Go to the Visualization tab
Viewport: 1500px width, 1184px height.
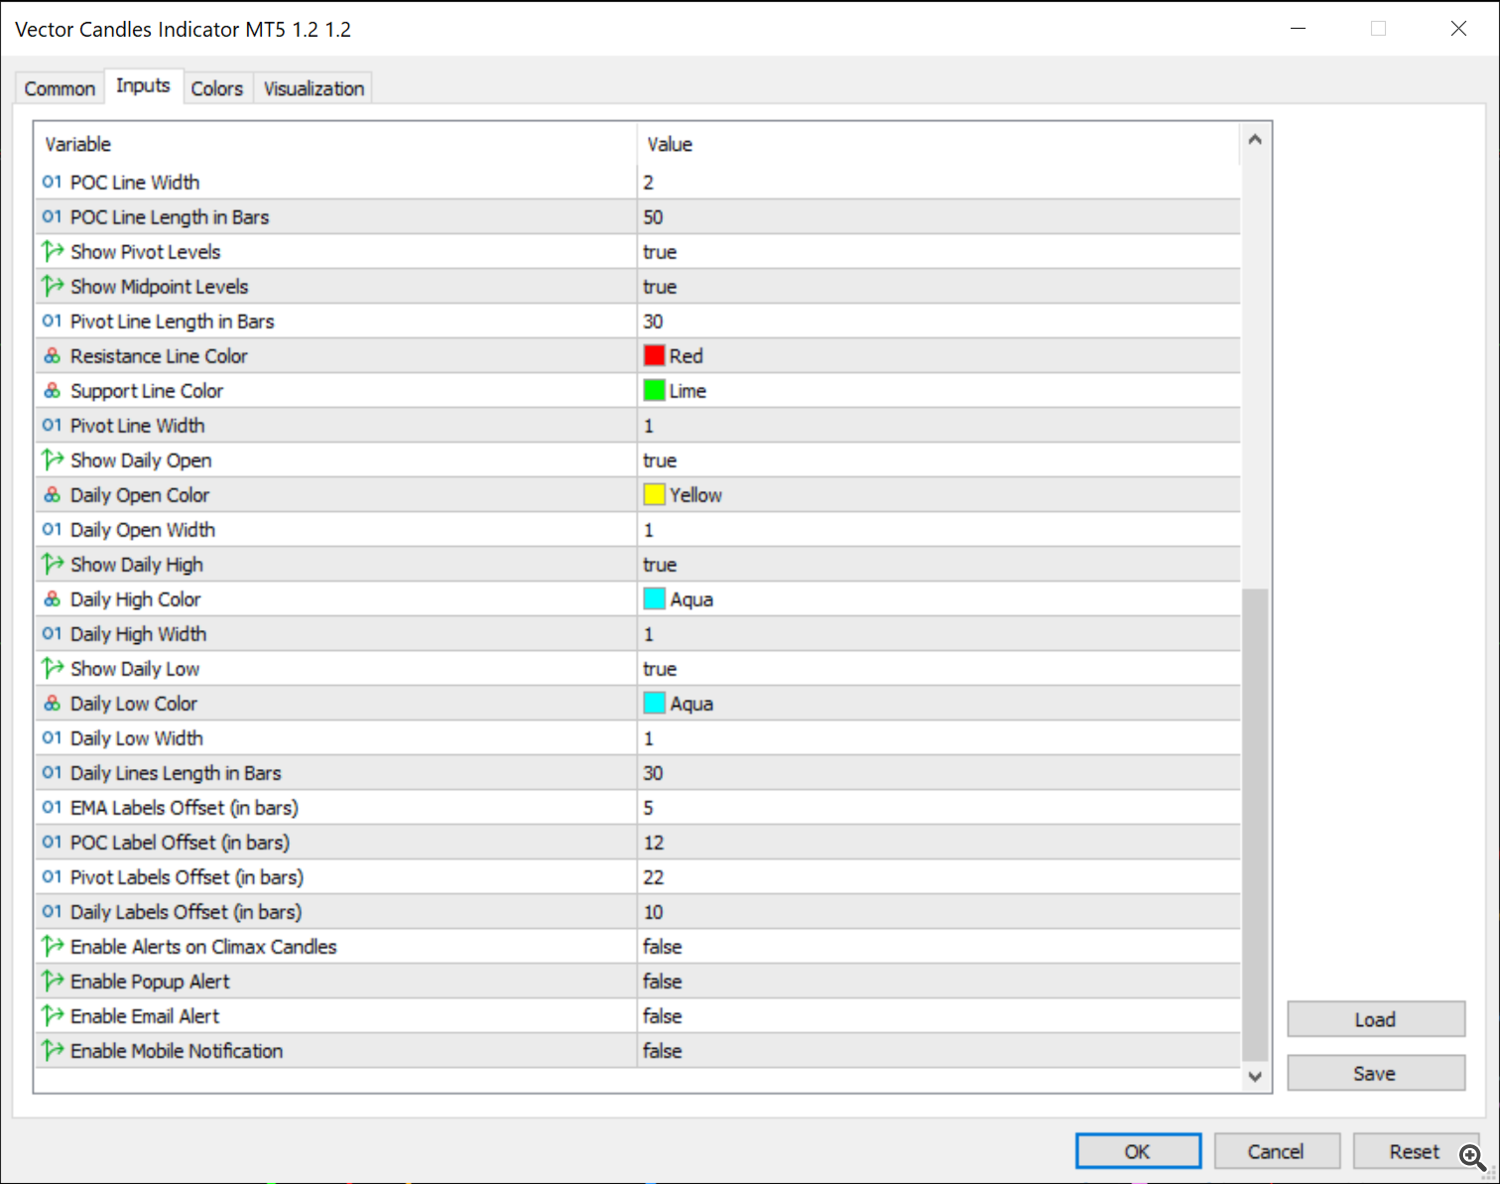314,88
